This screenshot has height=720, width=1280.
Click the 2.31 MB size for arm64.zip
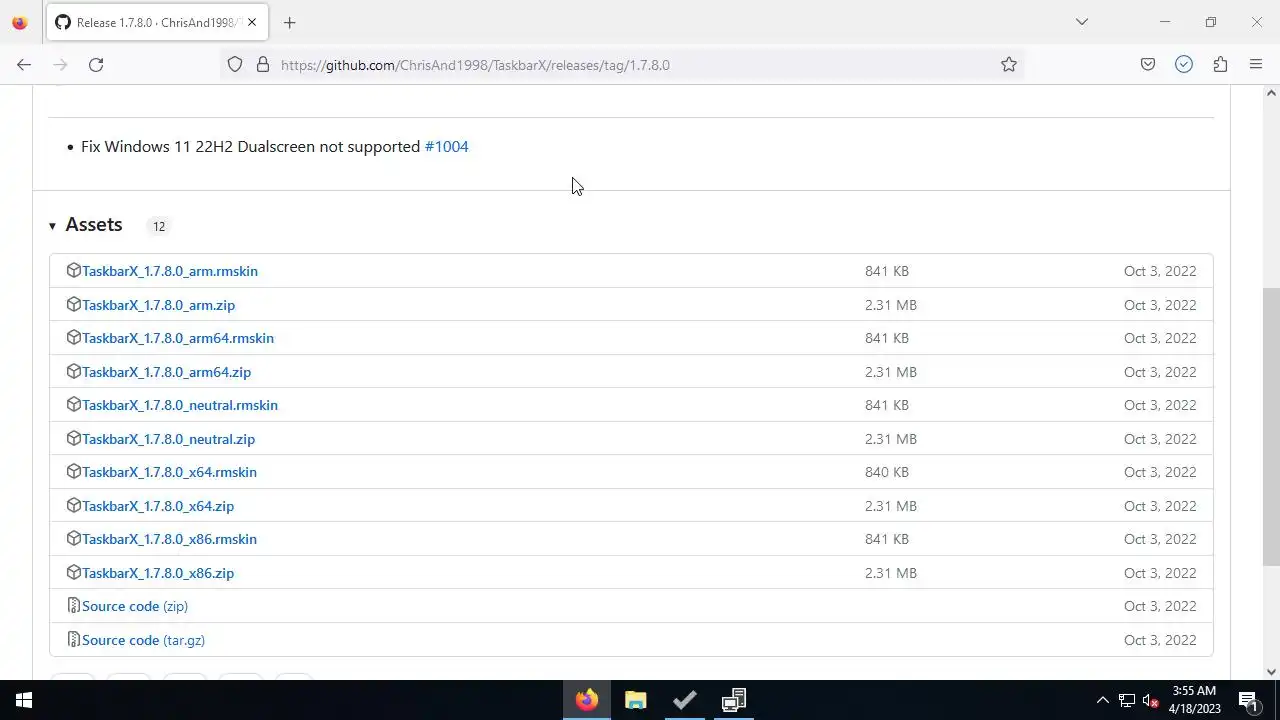click(x=891, y=372)
